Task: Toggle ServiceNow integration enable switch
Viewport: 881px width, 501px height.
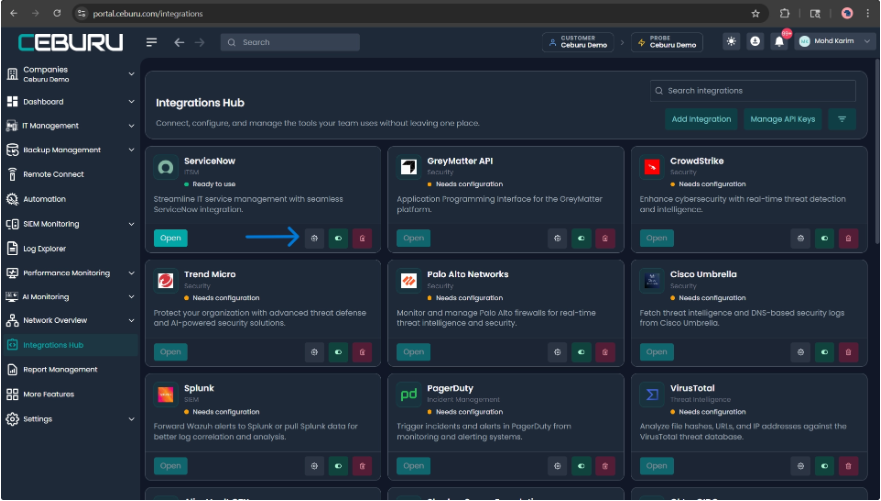Action: point(338,238)
